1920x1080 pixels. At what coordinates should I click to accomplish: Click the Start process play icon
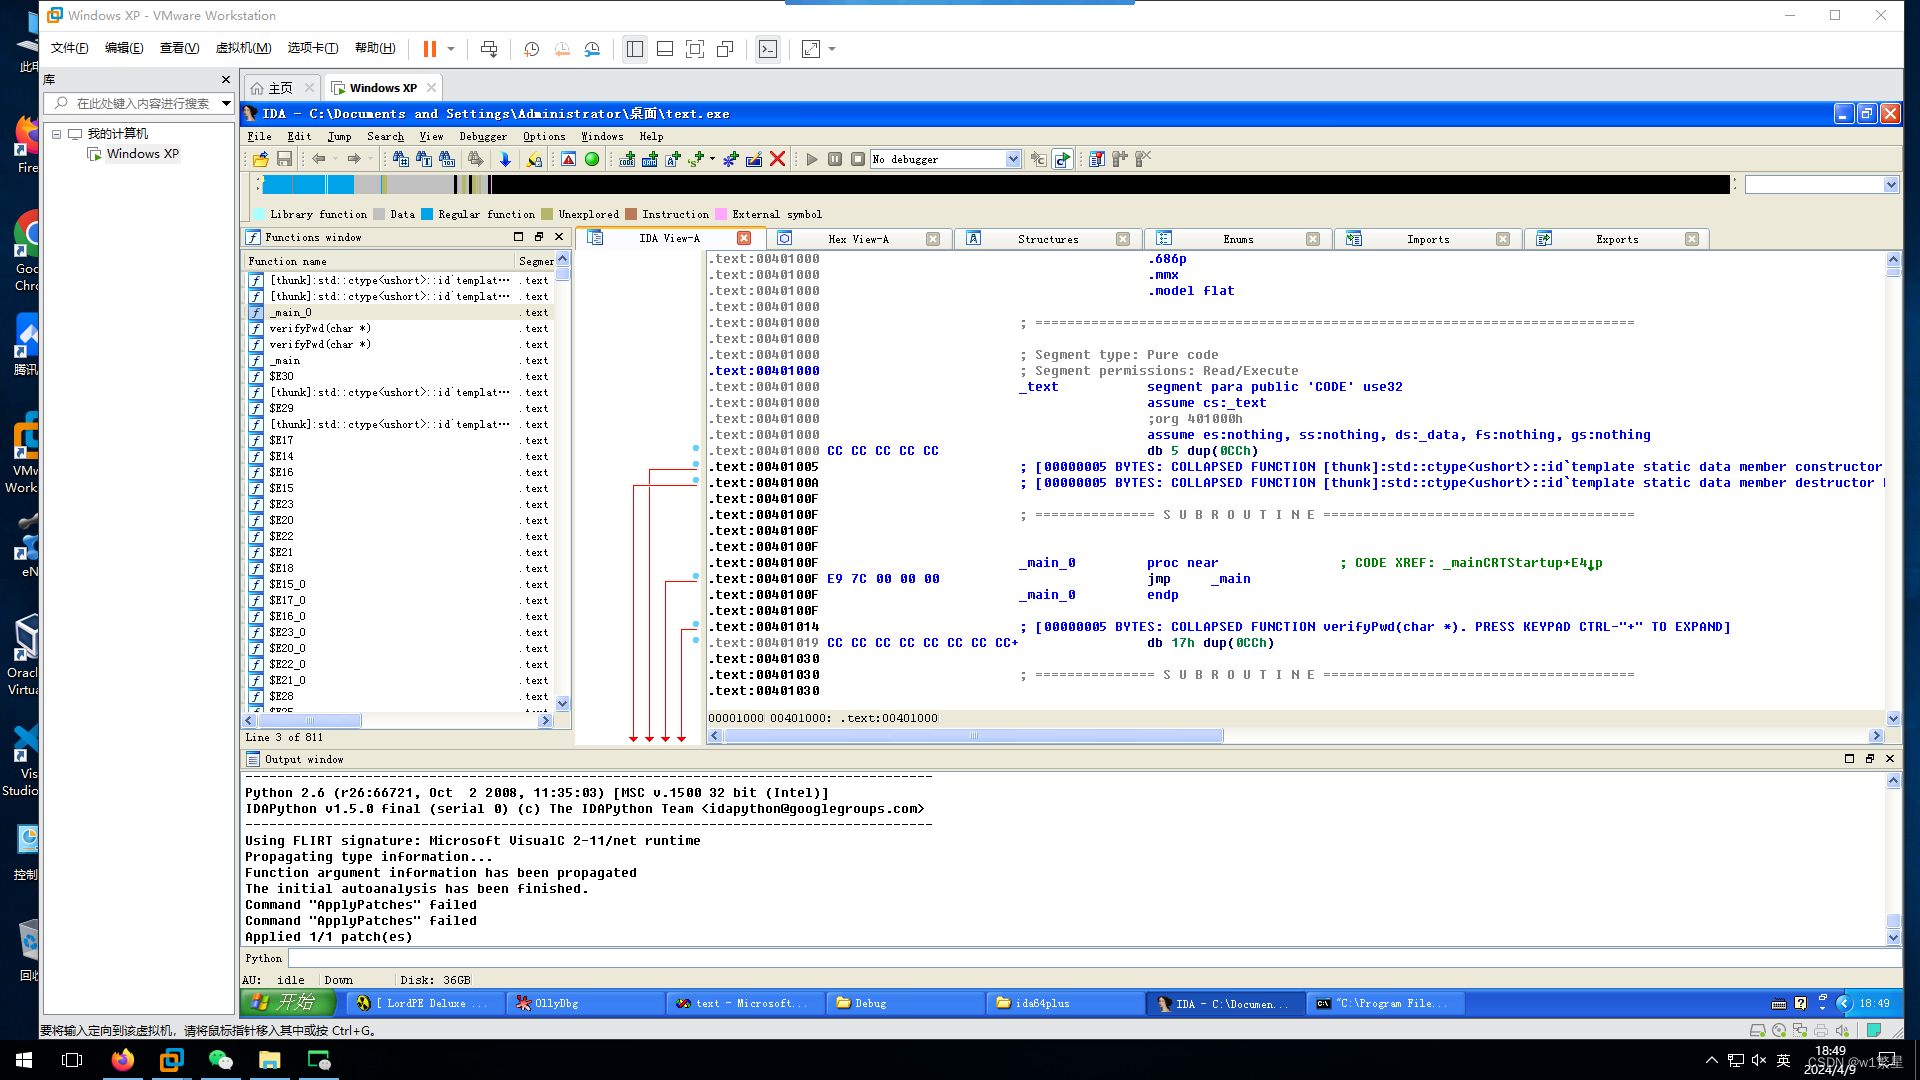tap(812, 159)
